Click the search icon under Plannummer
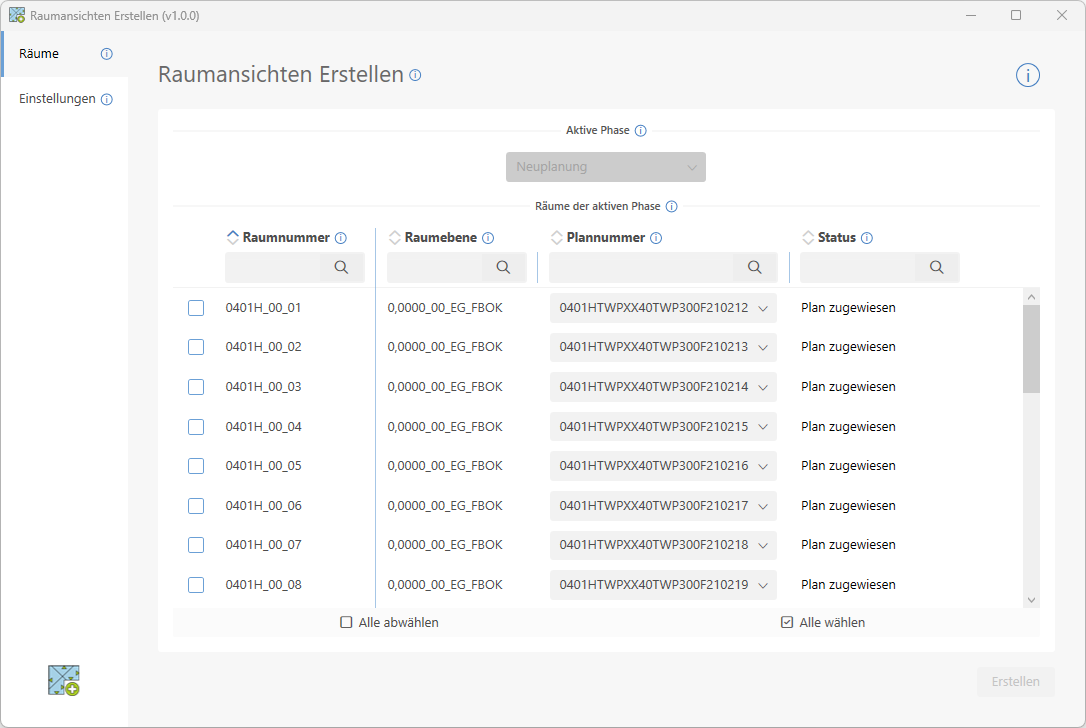 [755, 267]
